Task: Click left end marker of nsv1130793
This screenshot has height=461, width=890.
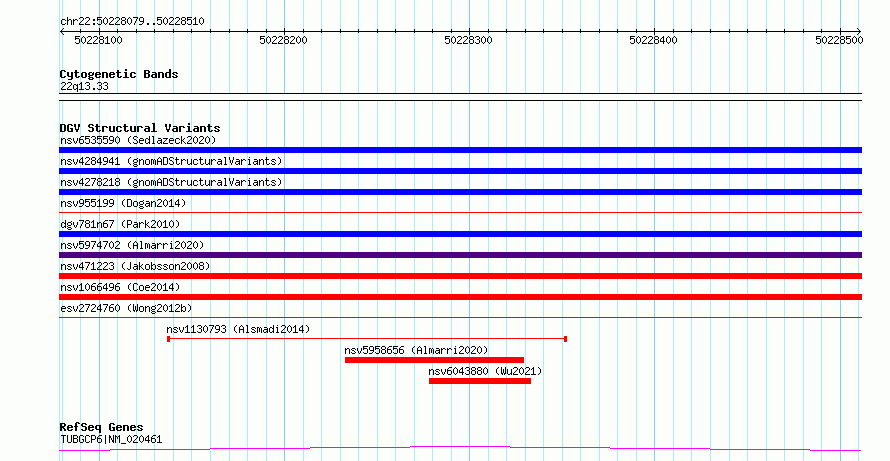Action: tap(169, 339)
